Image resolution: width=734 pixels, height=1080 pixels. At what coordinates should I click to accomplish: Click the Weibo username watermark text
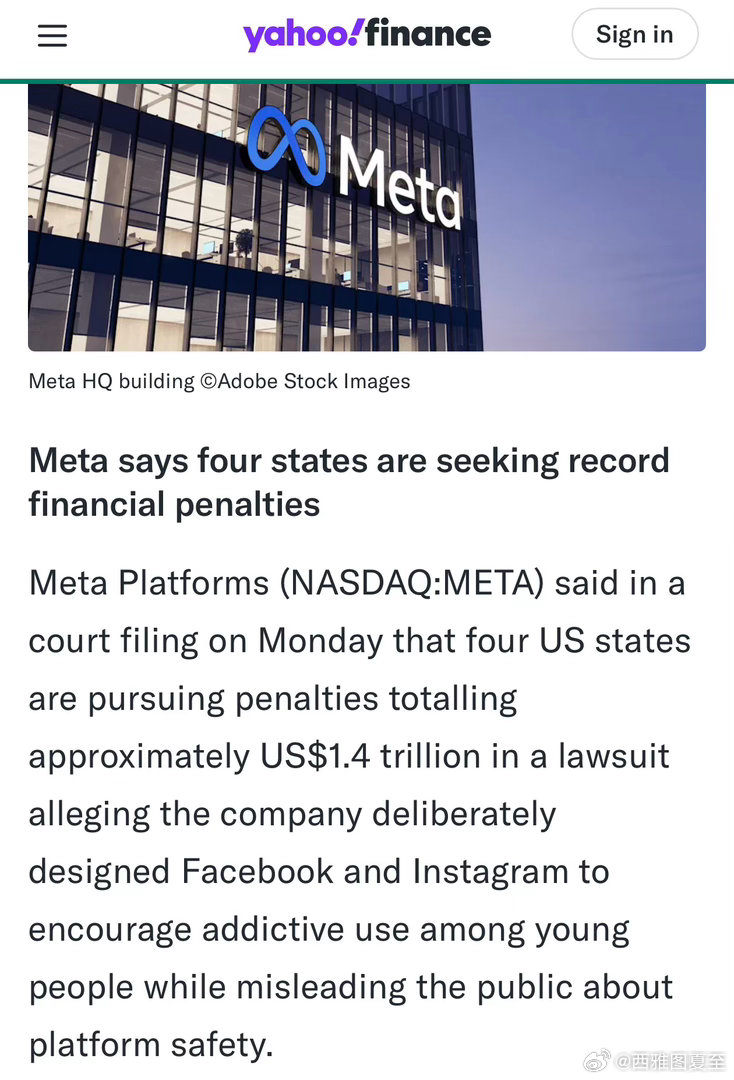tap(670, 1061)
